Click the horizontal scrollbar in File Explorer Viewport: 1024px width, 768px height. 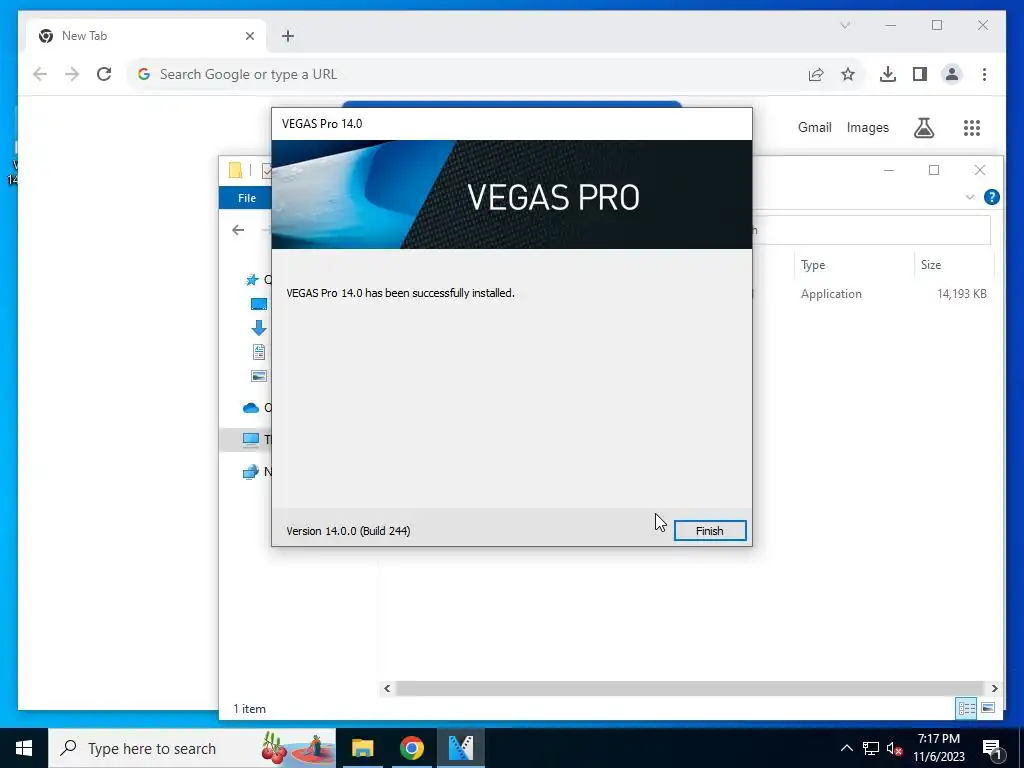pos(690,688)
